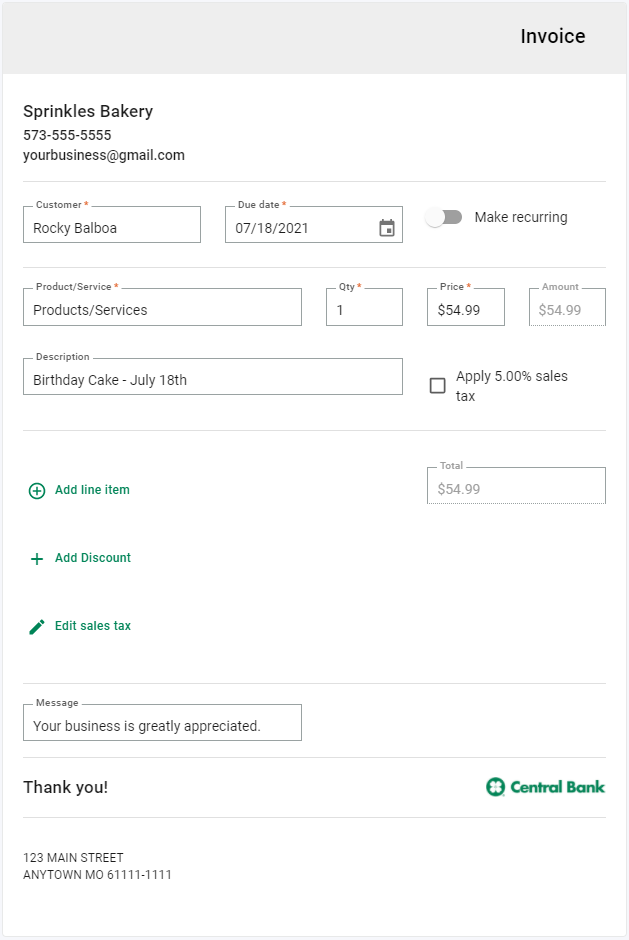The height and width of the screenshot is (940, 629).
Task: Open the calendar date picker icon
Action: [x=384, y=225]
